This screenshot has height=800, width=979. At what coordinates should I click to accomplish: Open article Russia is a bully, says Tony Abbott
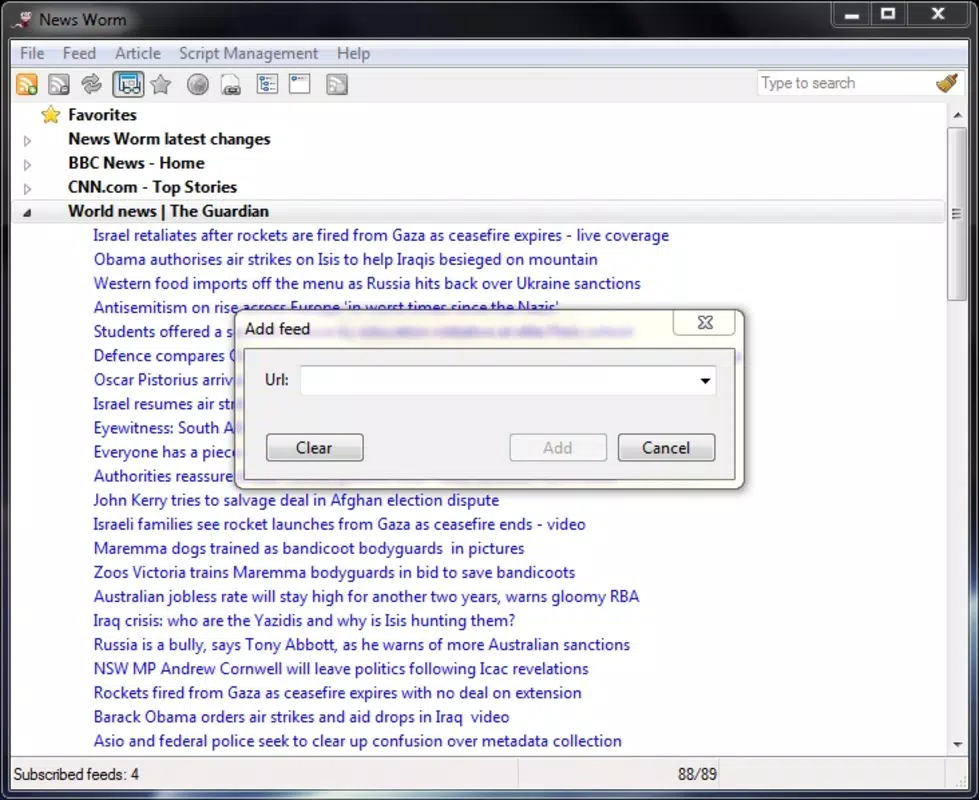pyautogui.click(x=362, y=644)
